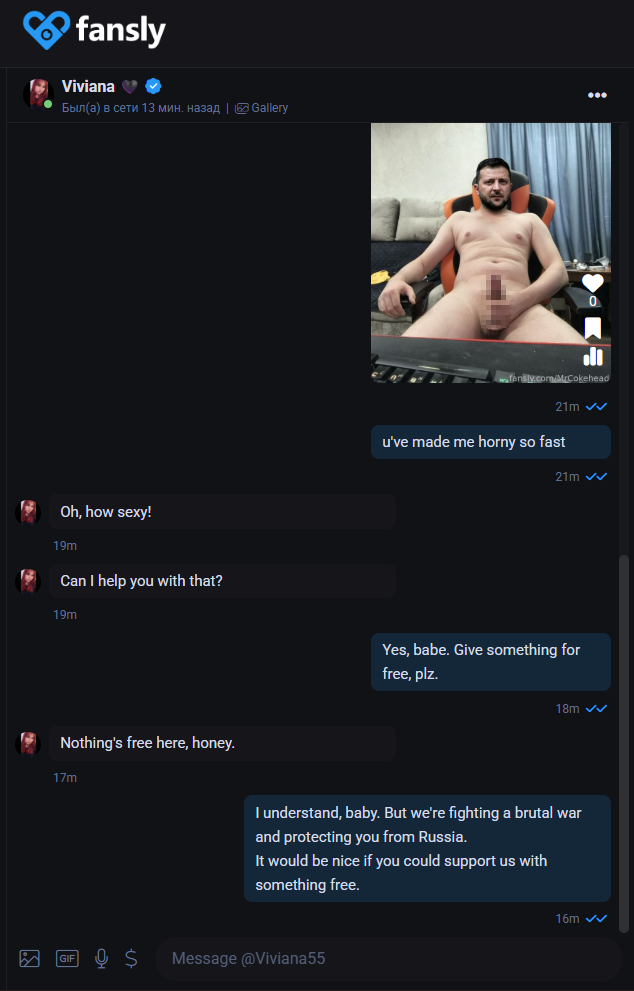Start a voice message with the microphone icon
The width and height of the screenshot is (634, 991).
(101, 958)
